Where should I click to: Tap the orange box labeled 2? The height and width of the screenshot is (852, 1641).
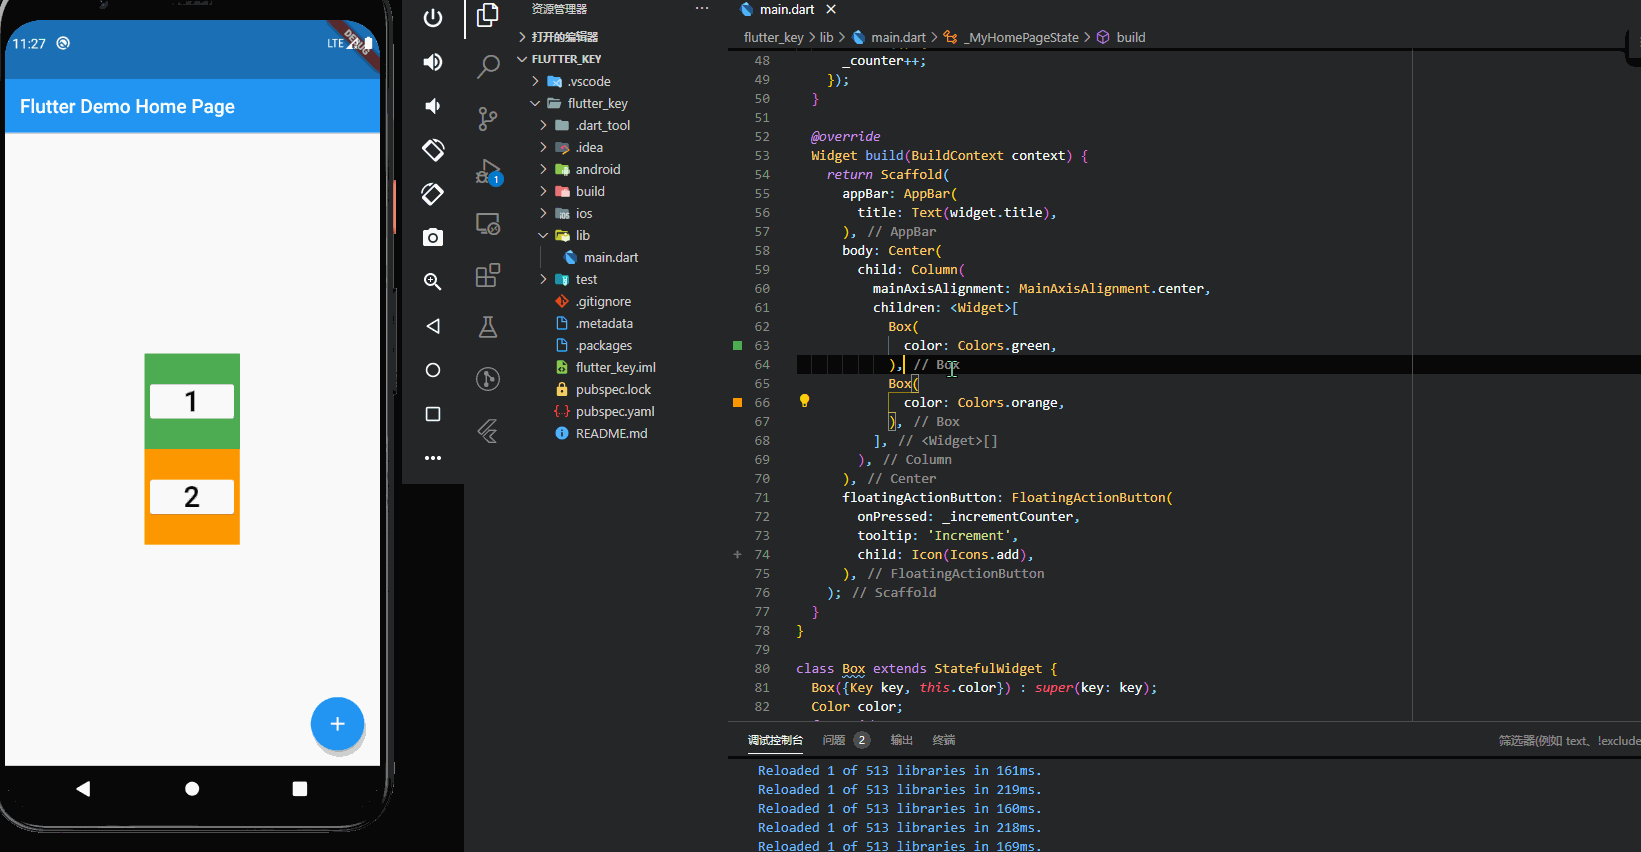click(192, 497)
